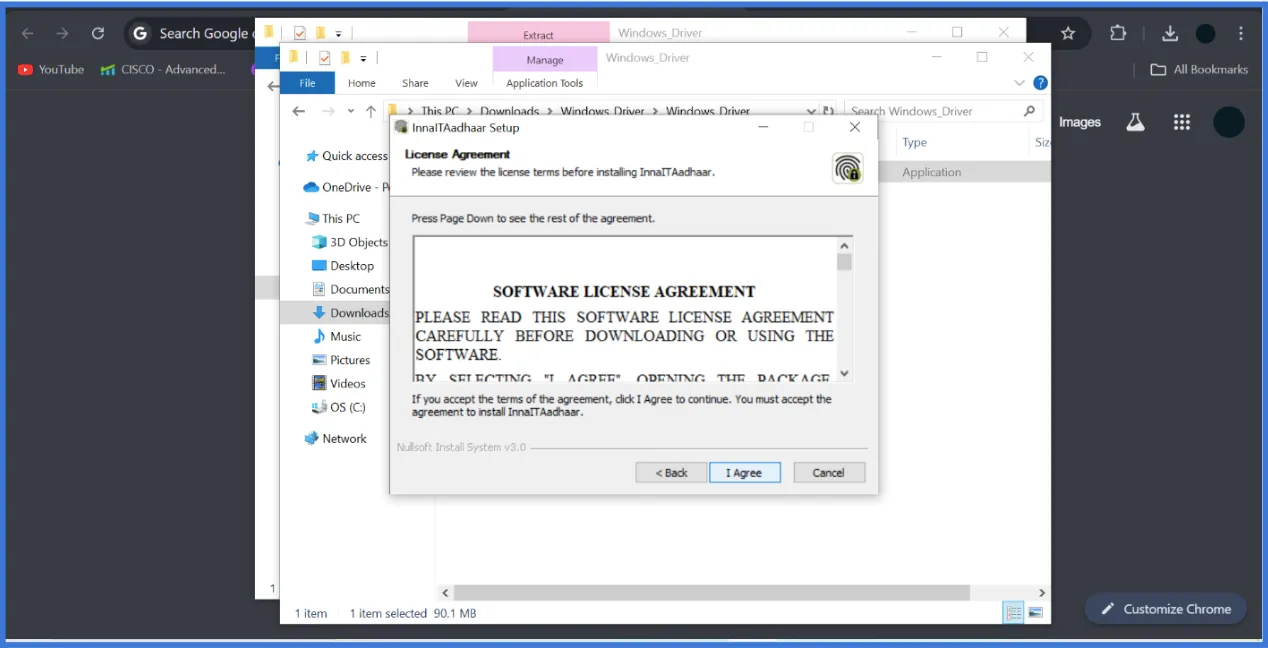Open the All Bookmarks folder

click(1199, 69)
